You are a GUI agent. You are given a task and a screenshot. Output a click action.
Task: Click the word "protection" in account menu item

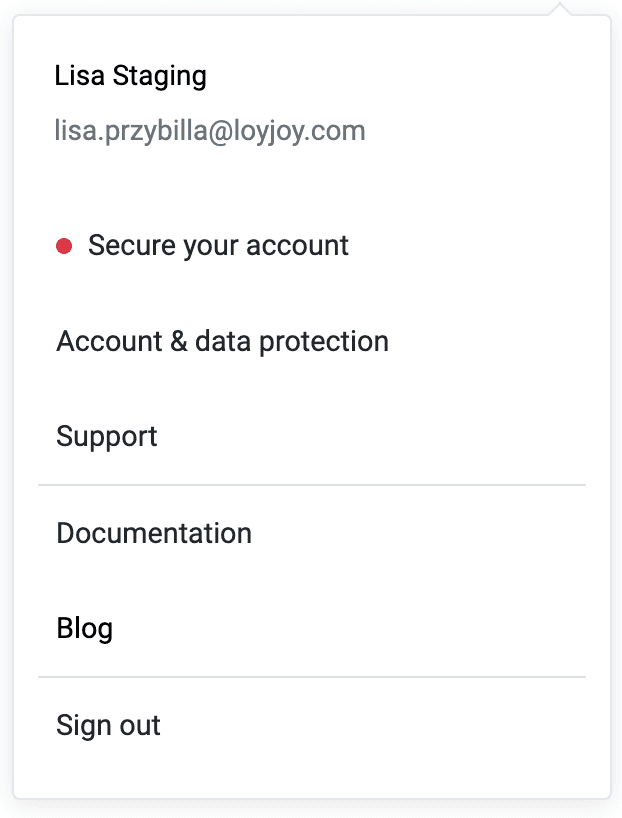coord(324,342)
